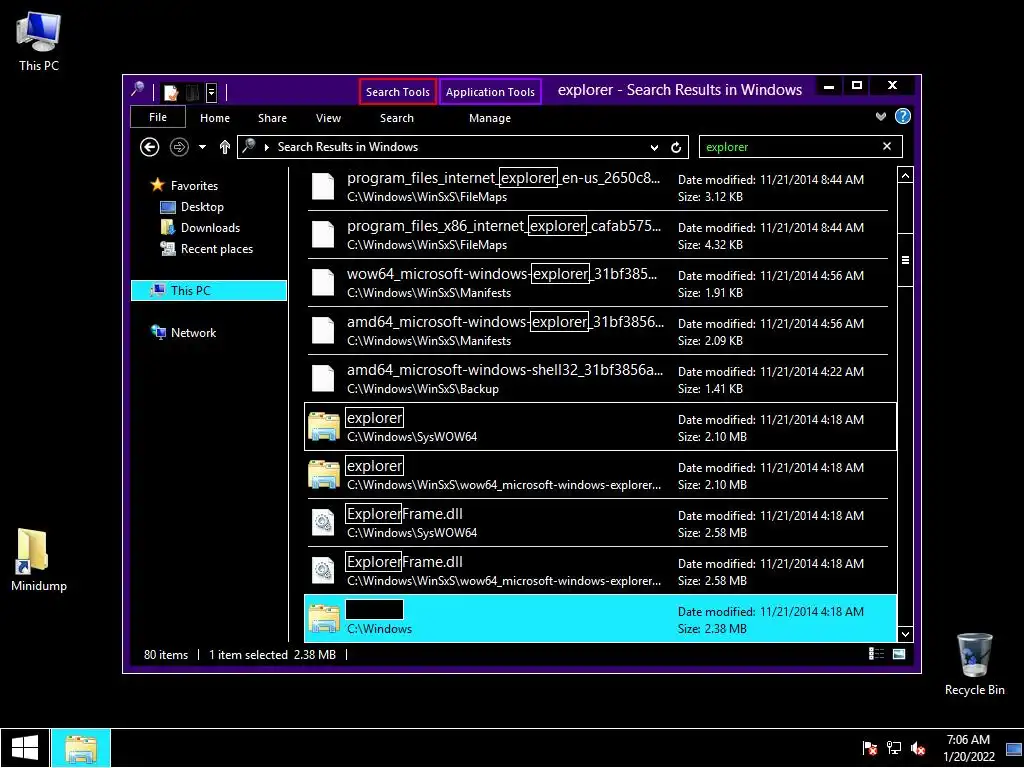
Task: Open the Help question mark button
Action: tap(903, 116)
